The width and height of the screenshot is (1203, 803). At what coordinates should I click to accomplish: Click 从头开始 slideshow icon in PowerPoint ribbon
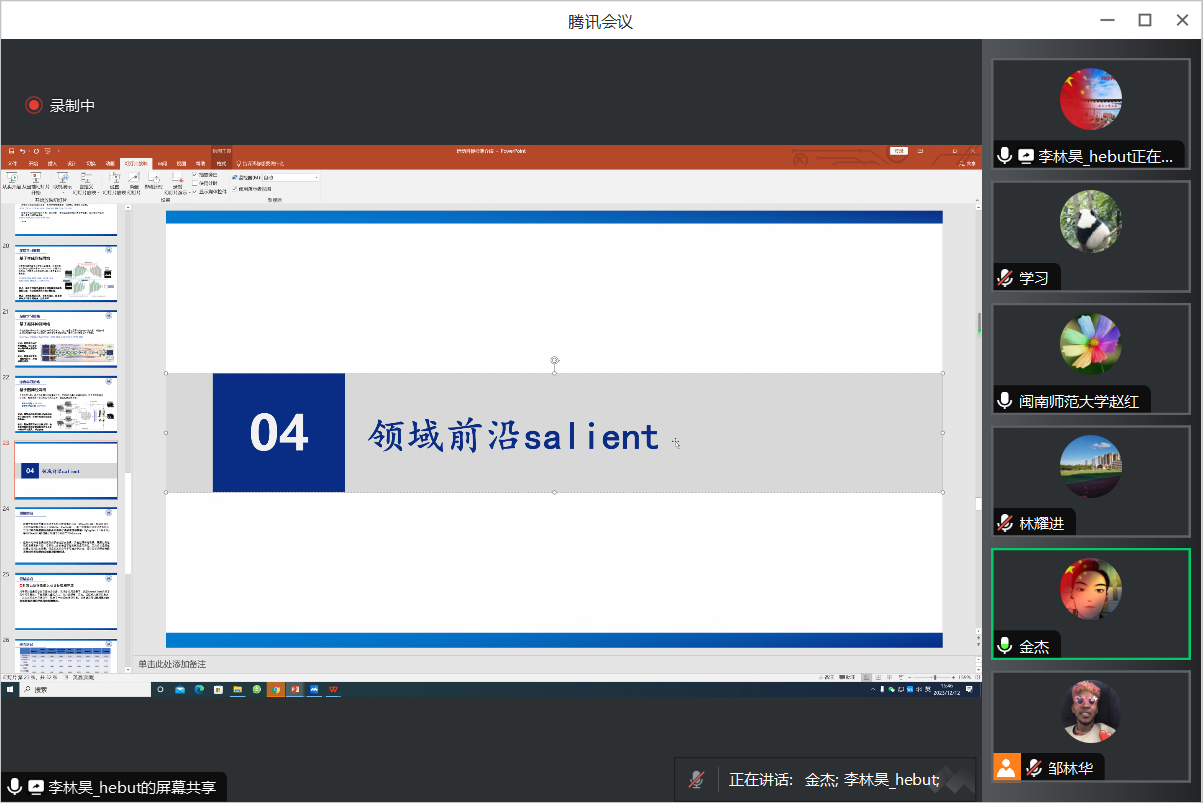pos(13,179)
